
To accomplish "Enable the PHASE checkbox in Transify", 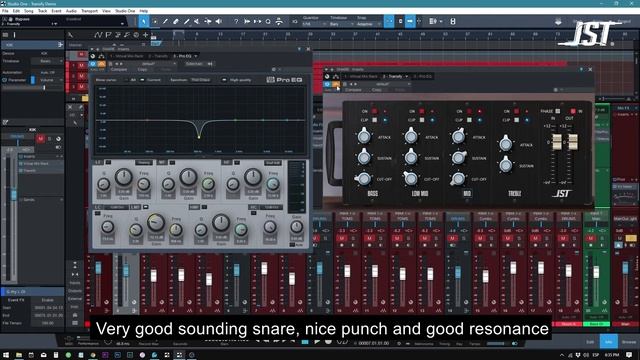I will (x=558, y=111).
